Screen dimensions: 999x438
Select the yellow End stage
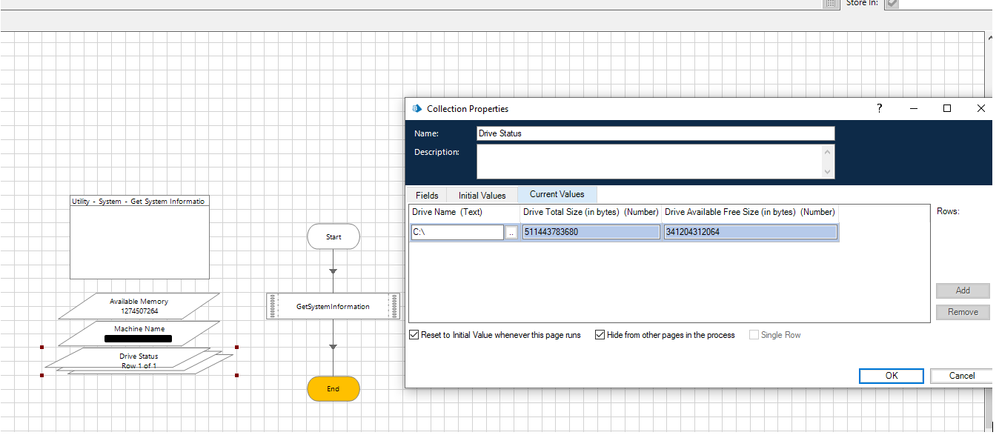(x=333, y=389)
